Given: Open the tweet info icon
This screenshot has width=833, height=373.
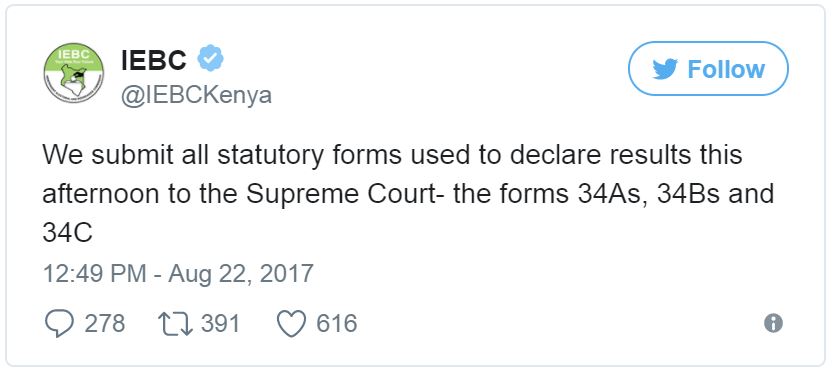Looking at the screenshot, I should [x=773, y=323].
